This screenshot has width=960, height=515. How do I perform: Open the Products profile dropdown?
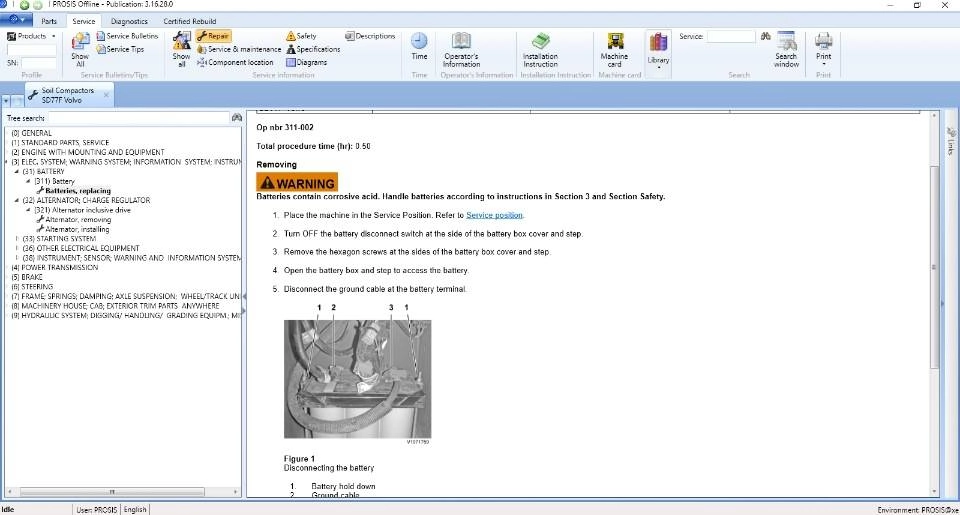(x=31, y=36)
